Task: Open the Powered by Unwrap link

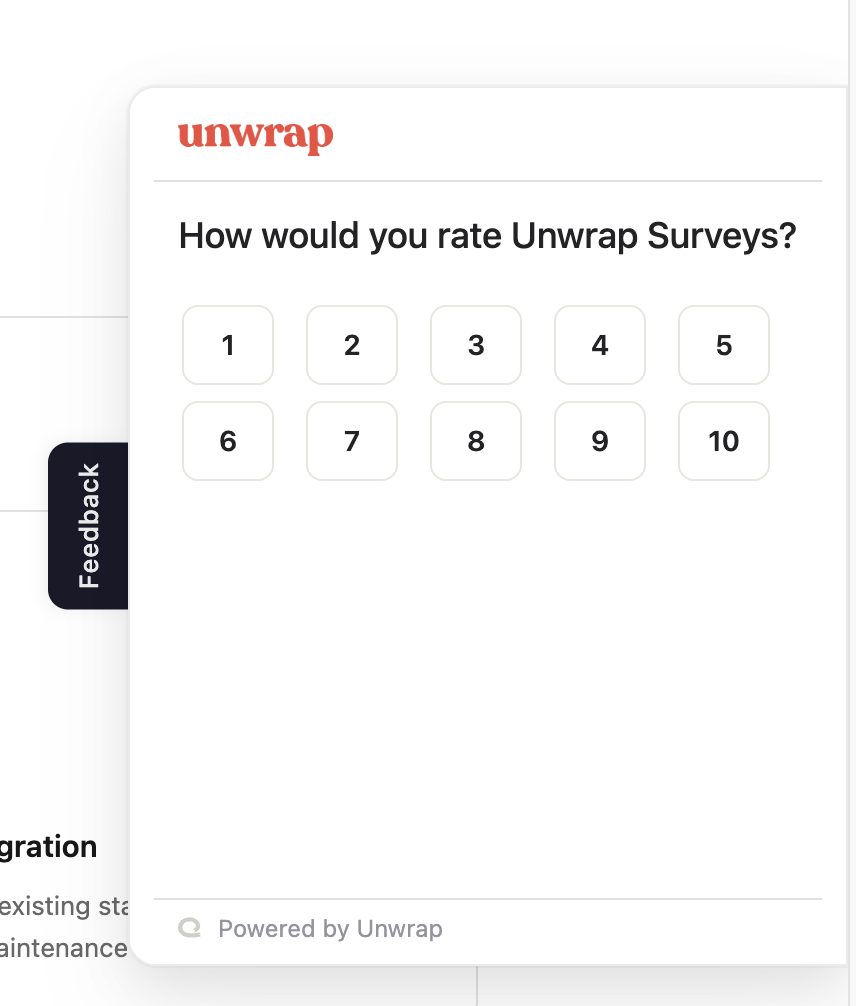Action: 330,929
